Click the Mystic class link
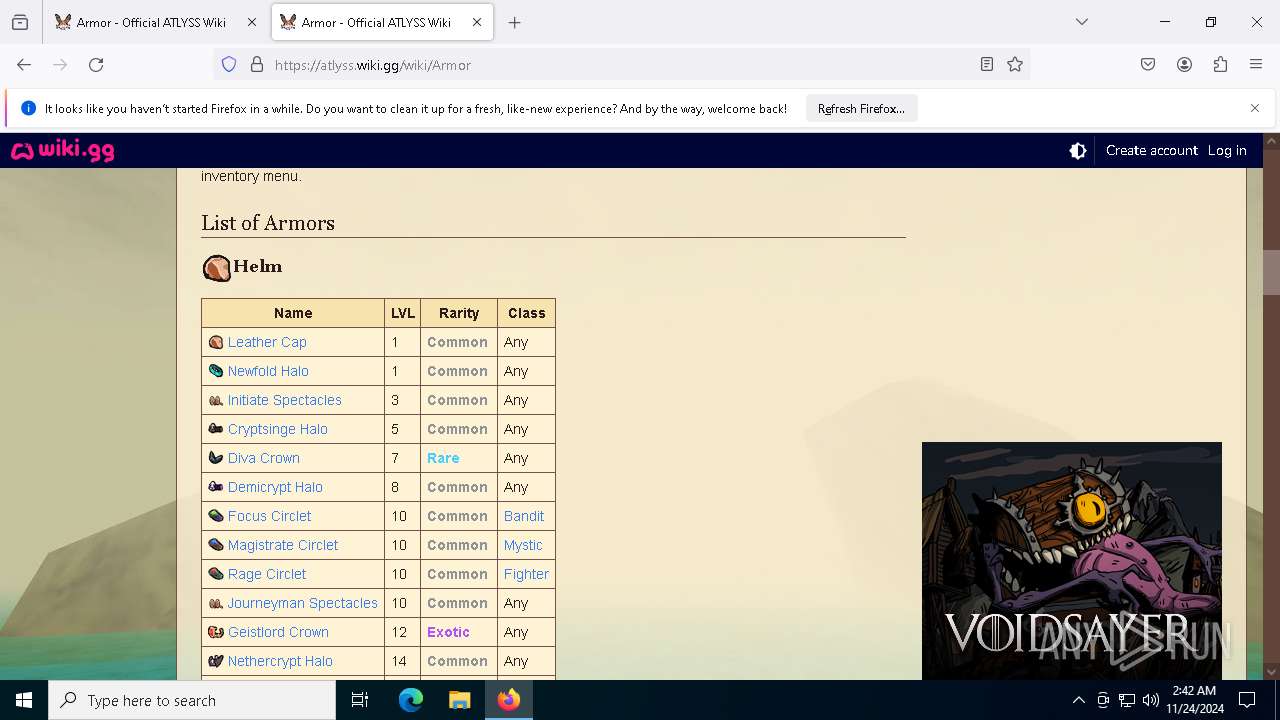This screenshot has width=1280, height=720. [x=523, y=545]
